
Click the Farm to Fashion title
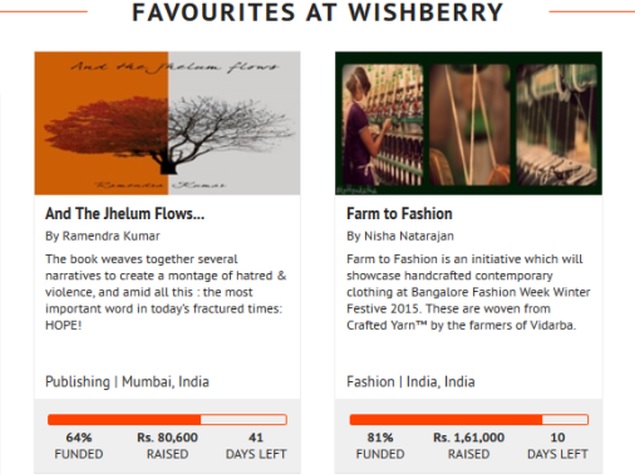[x=399, y=213]
